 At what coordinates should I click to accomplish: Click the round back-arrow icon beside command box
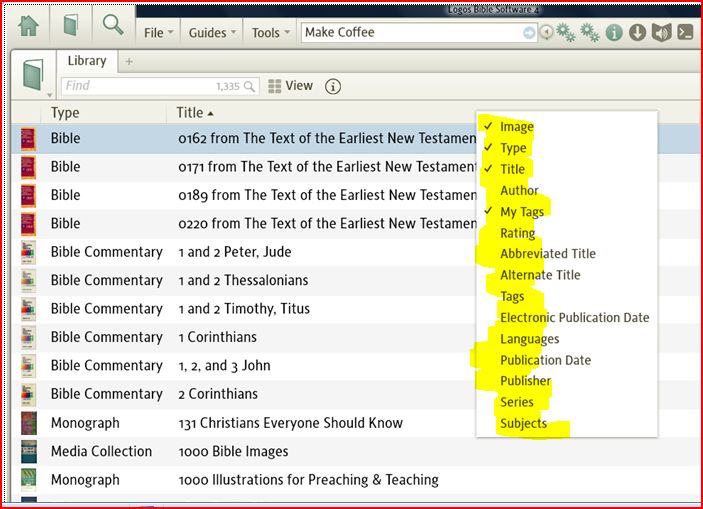547,32
